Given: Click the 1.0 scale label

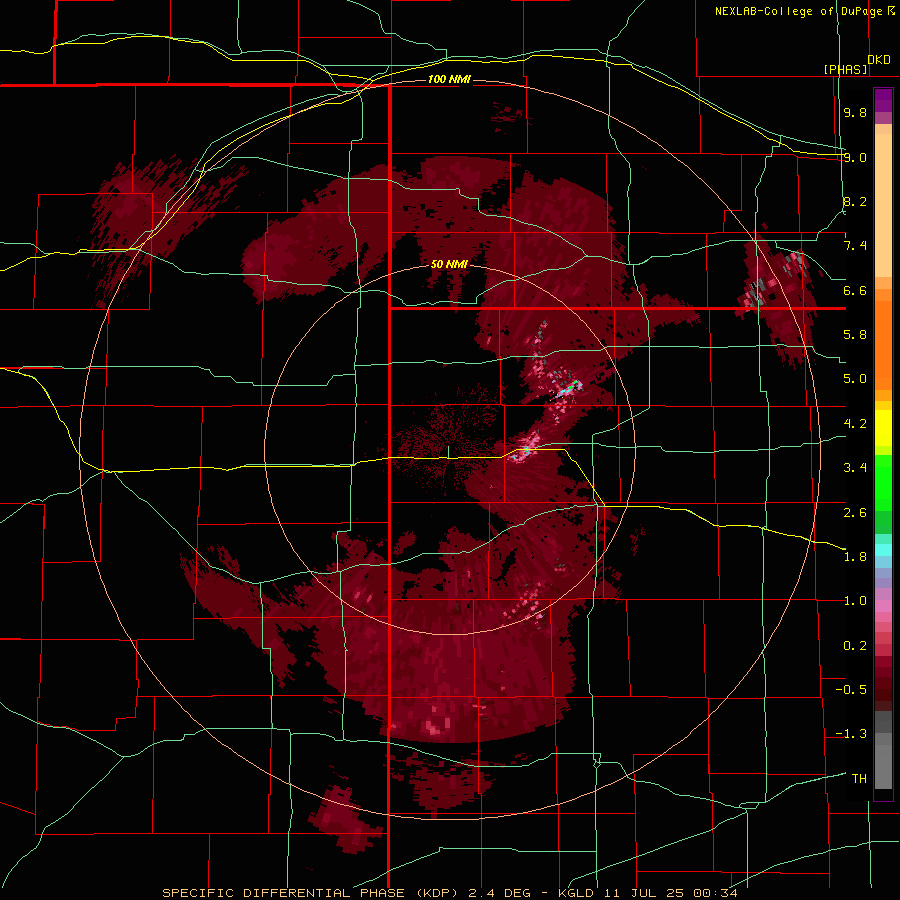Looking at the screenshot, I should coord(855,601).
